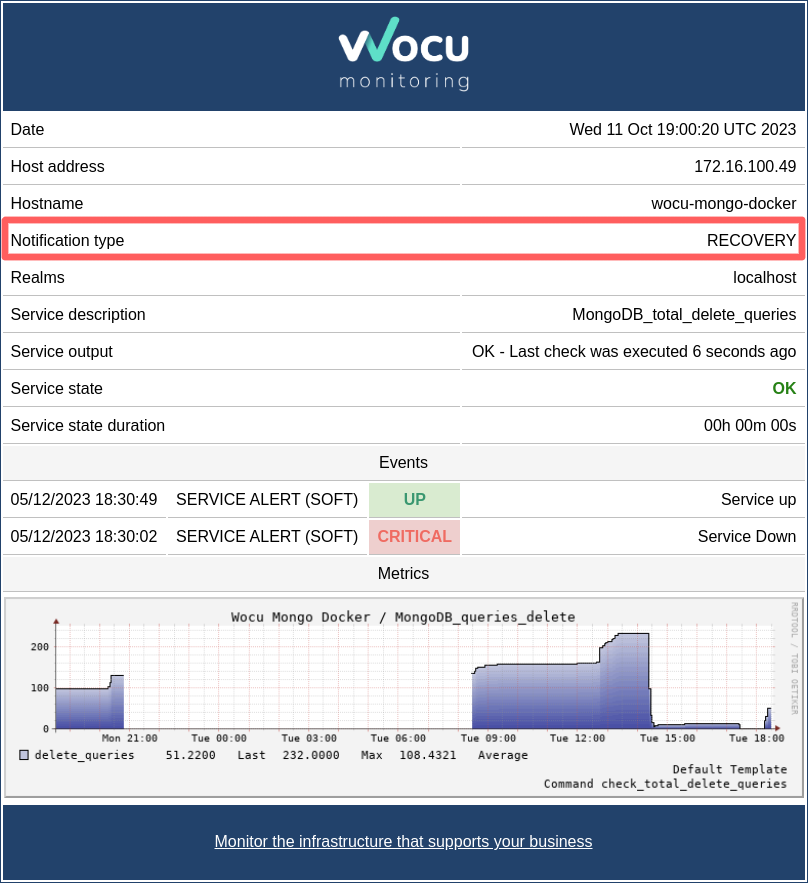Click the Max value 232.0000 in the graph legend

tap(311, 755)
